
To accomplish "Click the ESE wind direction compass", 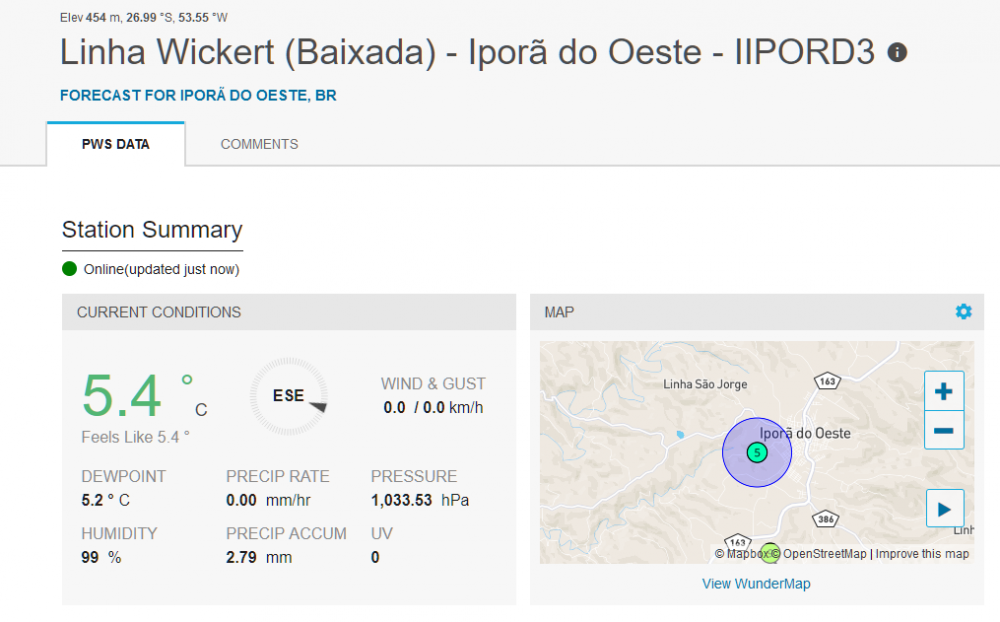I will [289, 397].
